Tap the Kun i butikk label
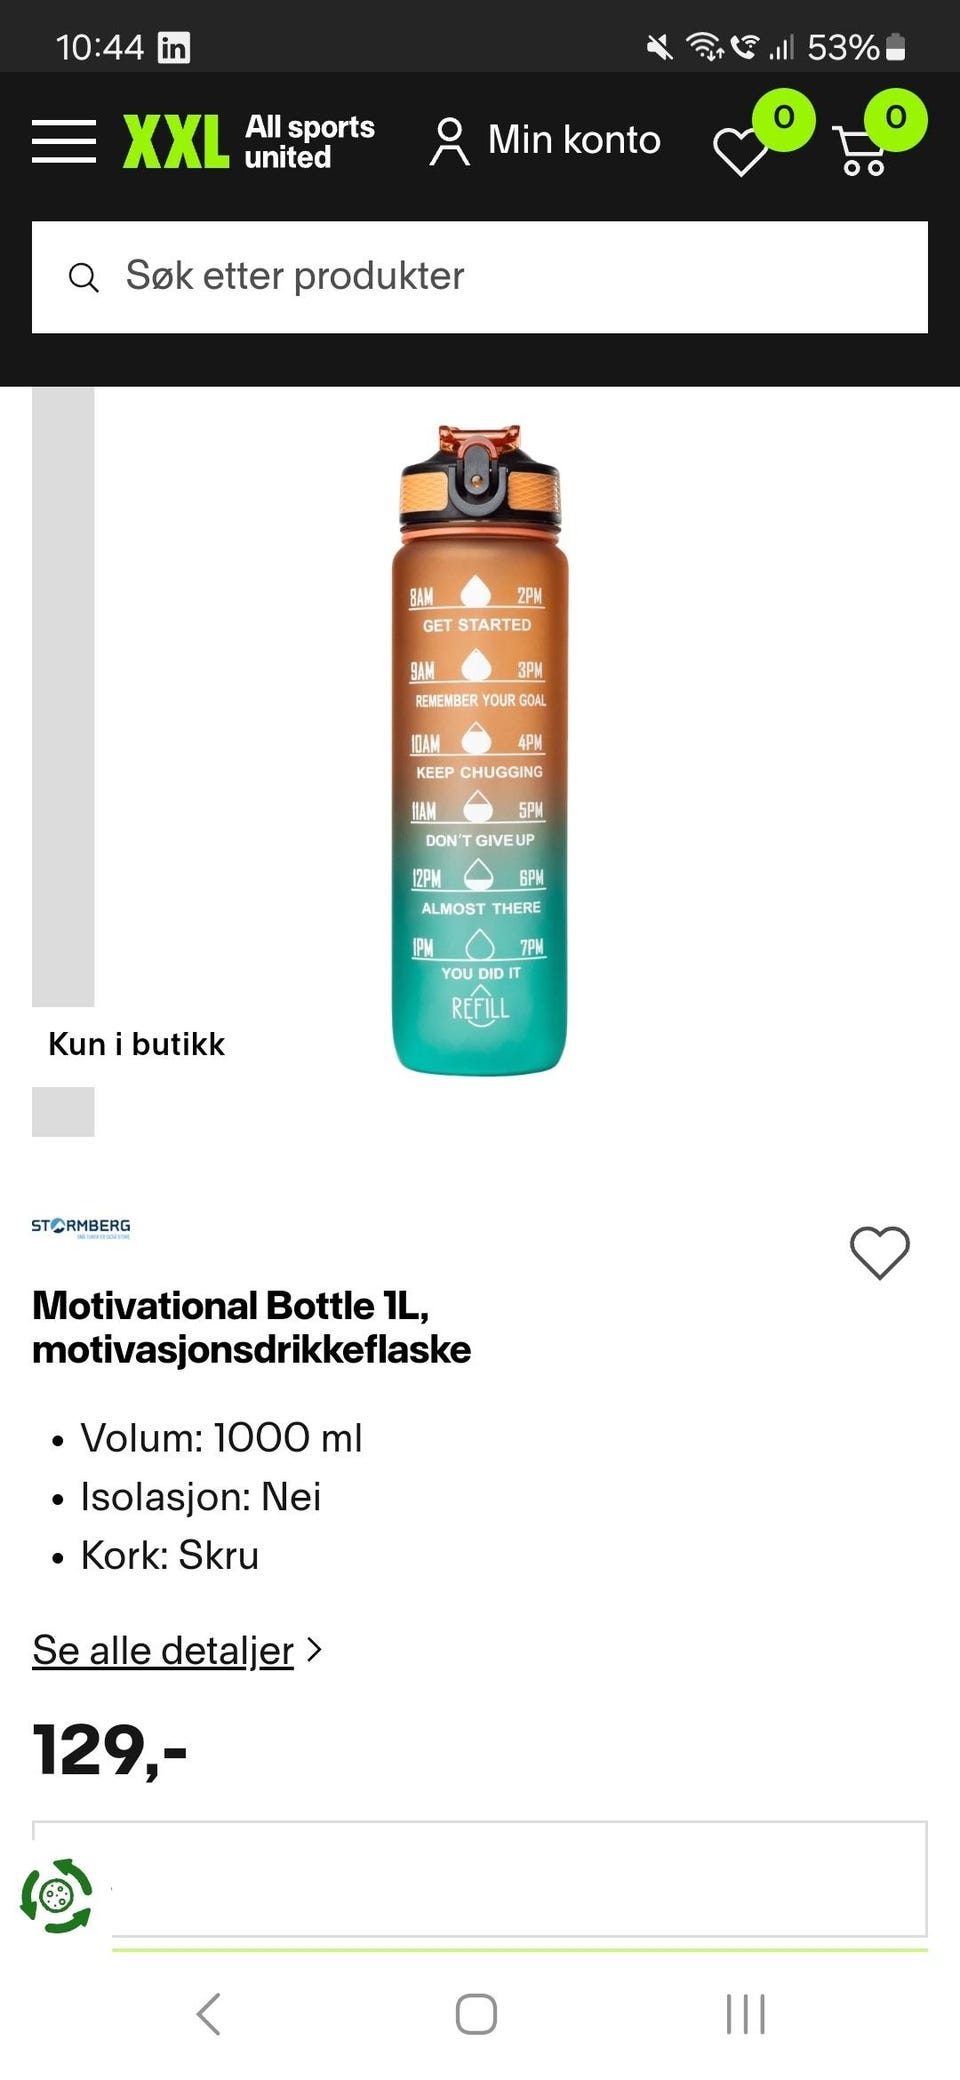Viewport: 960px width, 2080px height. [137, 1044]
